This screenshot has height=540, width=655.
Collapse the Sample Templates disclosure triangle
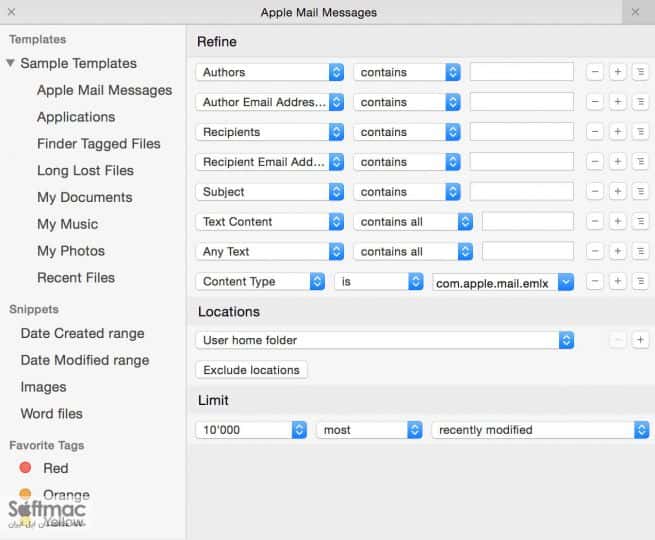10,63
